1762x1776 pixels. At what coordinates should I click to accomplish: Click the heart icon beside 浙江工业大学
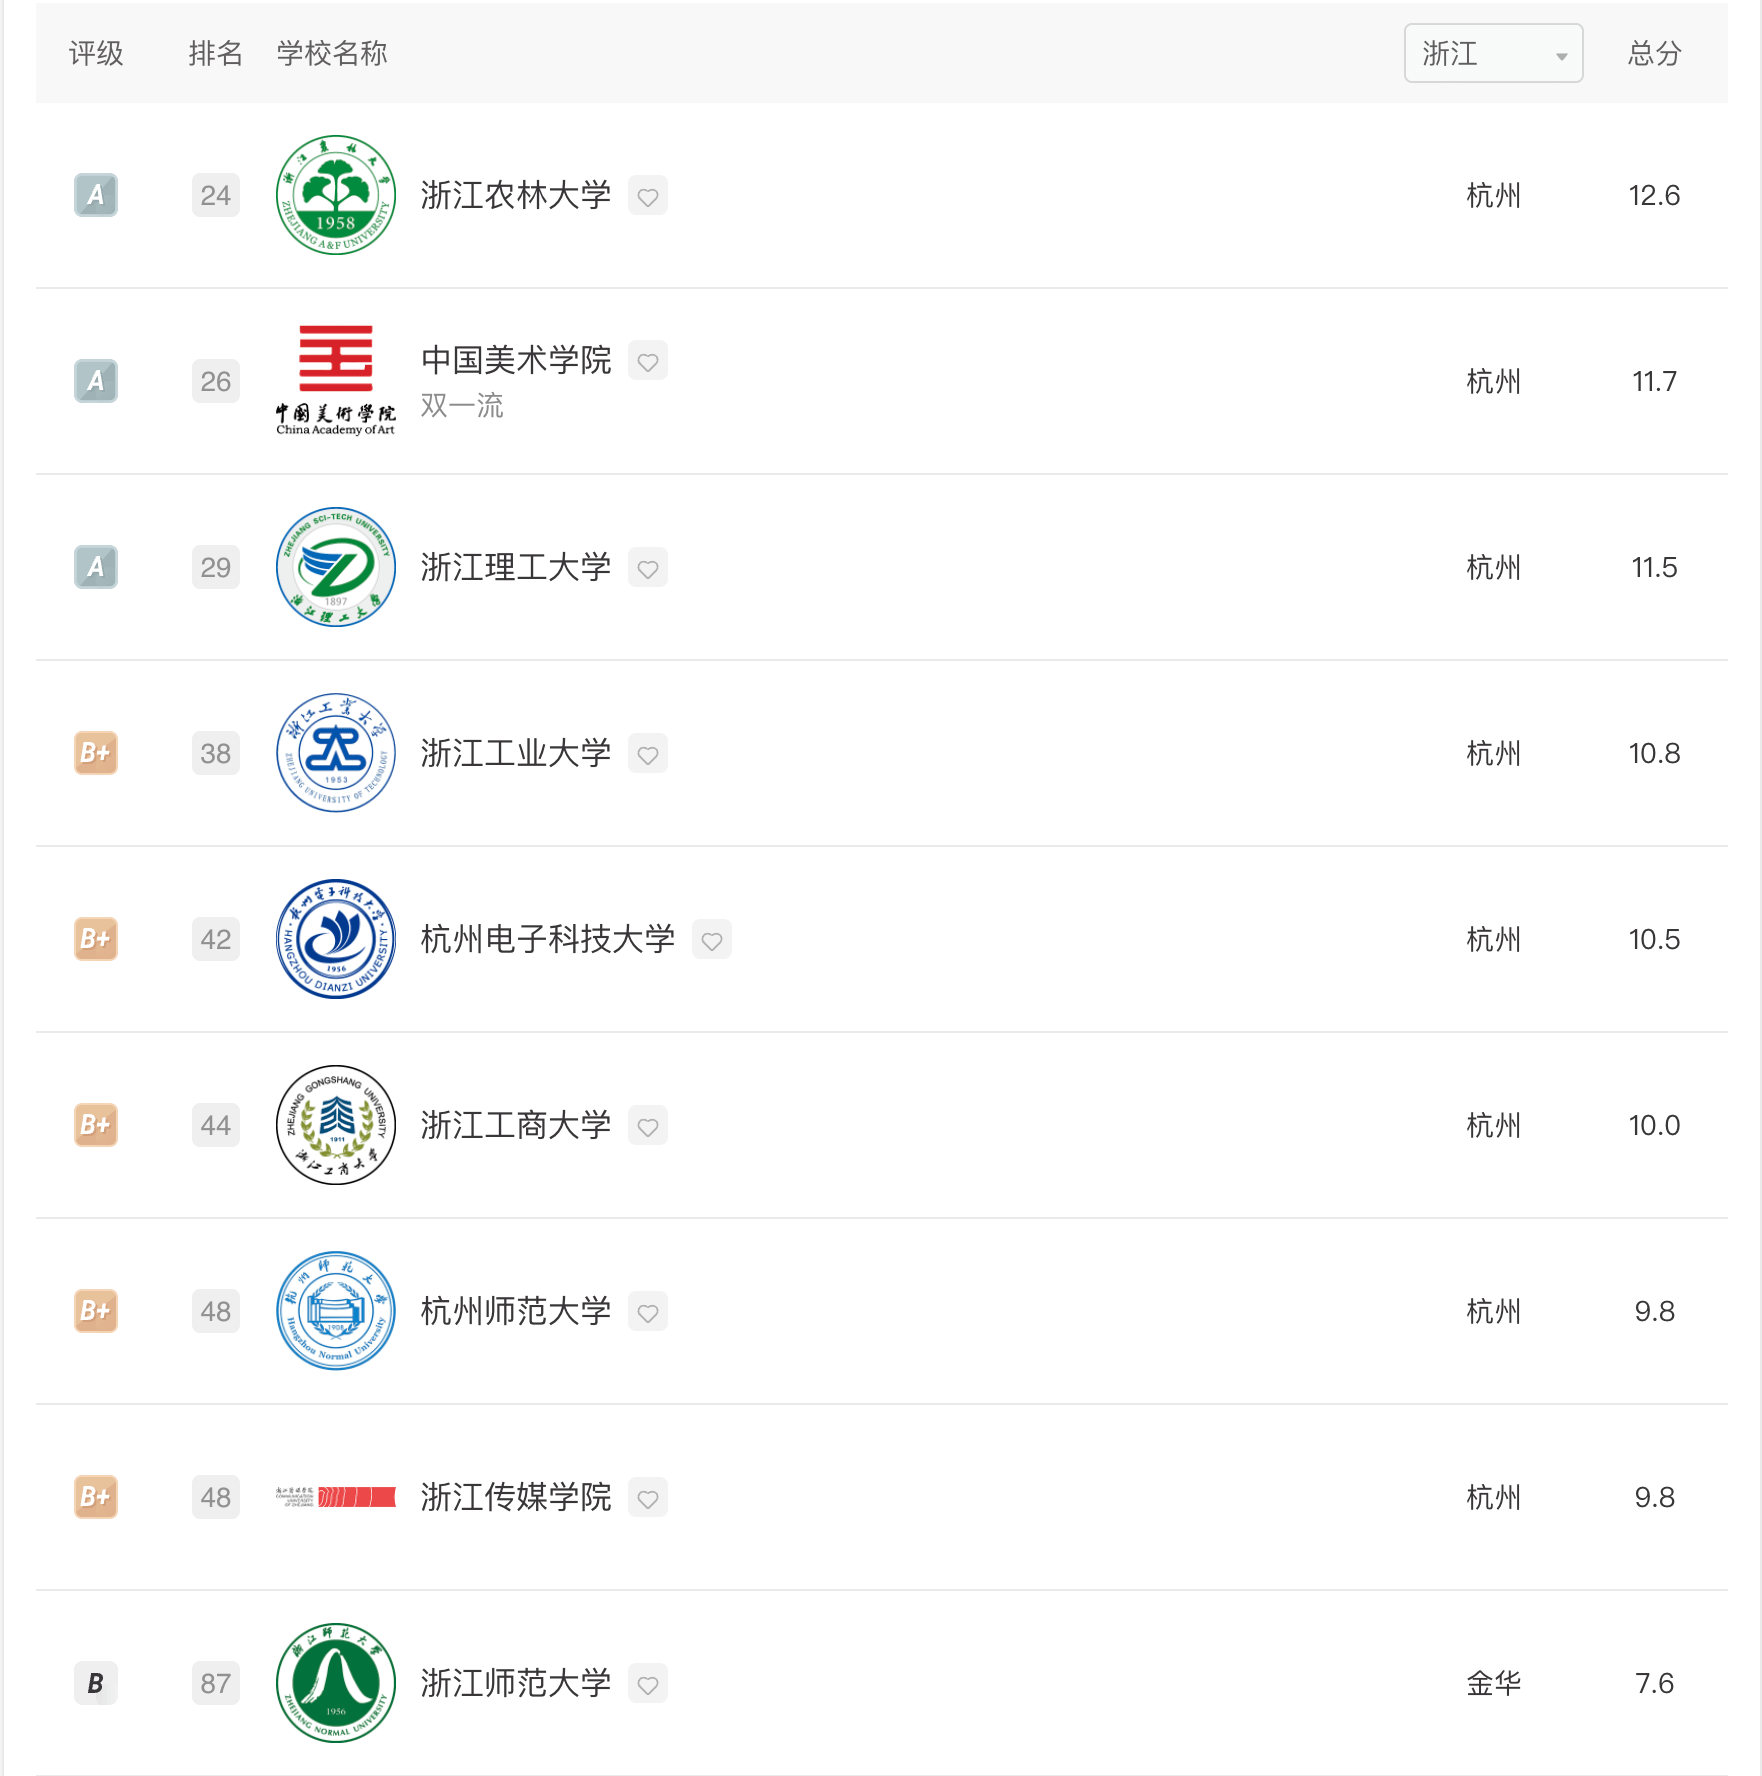click(648, 754)
